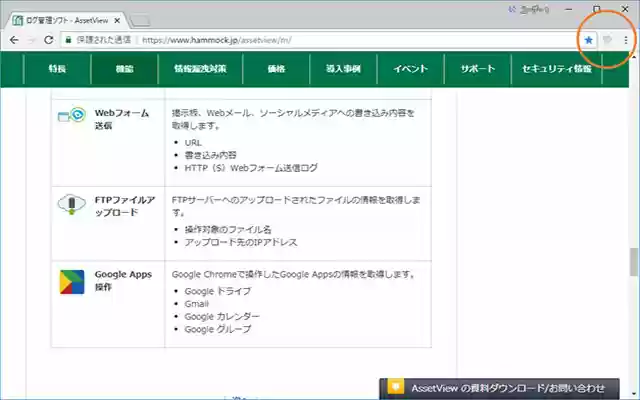640x400 pixels.
Task: Click the yellow icon on the AssetView banner
Action: 396,386
